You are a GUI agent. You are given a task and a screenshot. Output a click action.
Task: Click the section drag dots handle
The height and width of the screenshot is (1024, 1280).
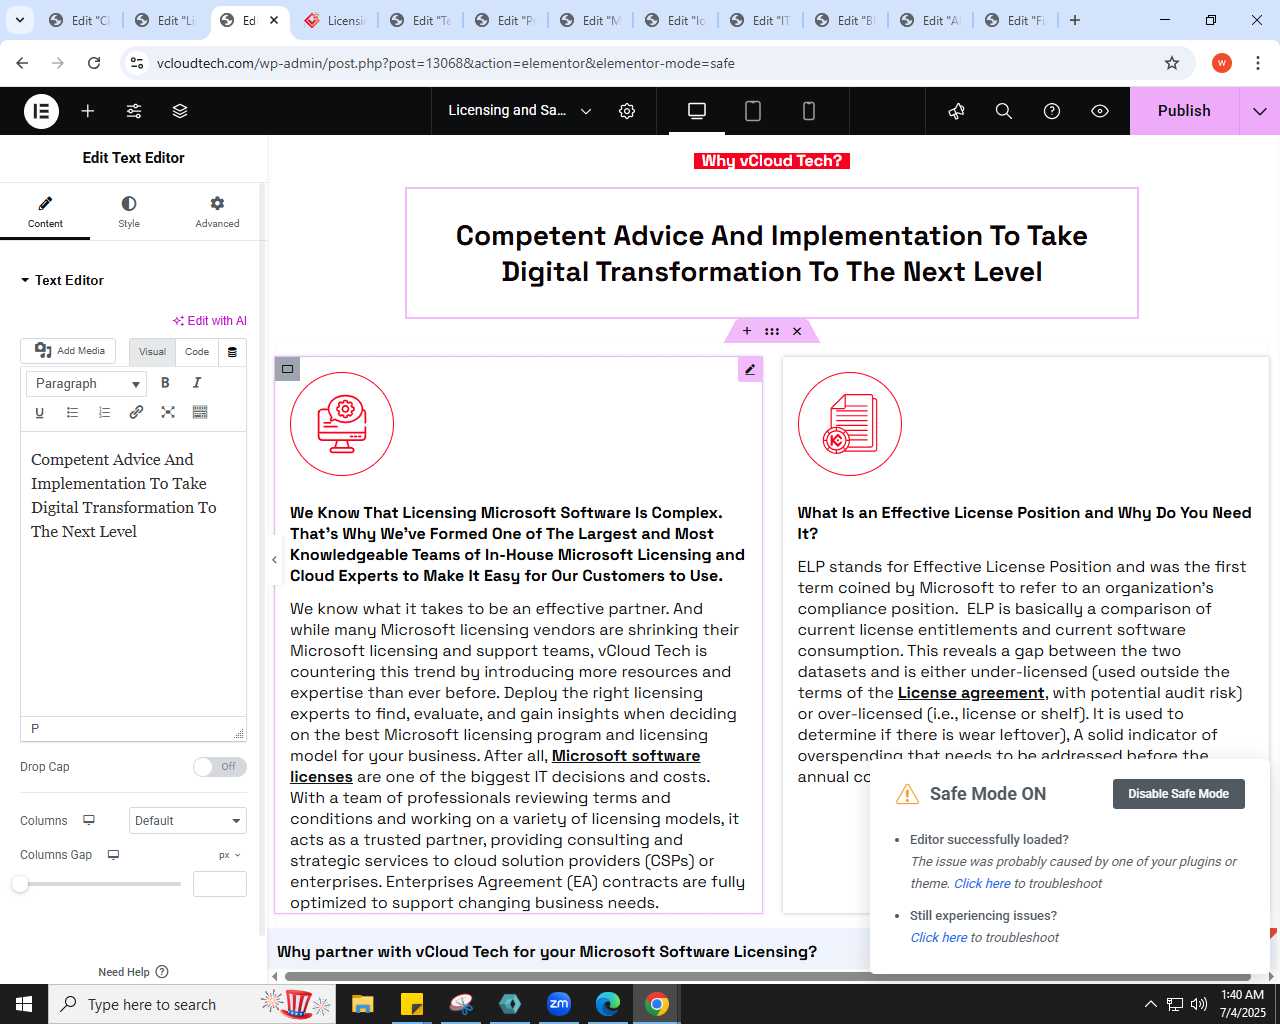(772, 331)
